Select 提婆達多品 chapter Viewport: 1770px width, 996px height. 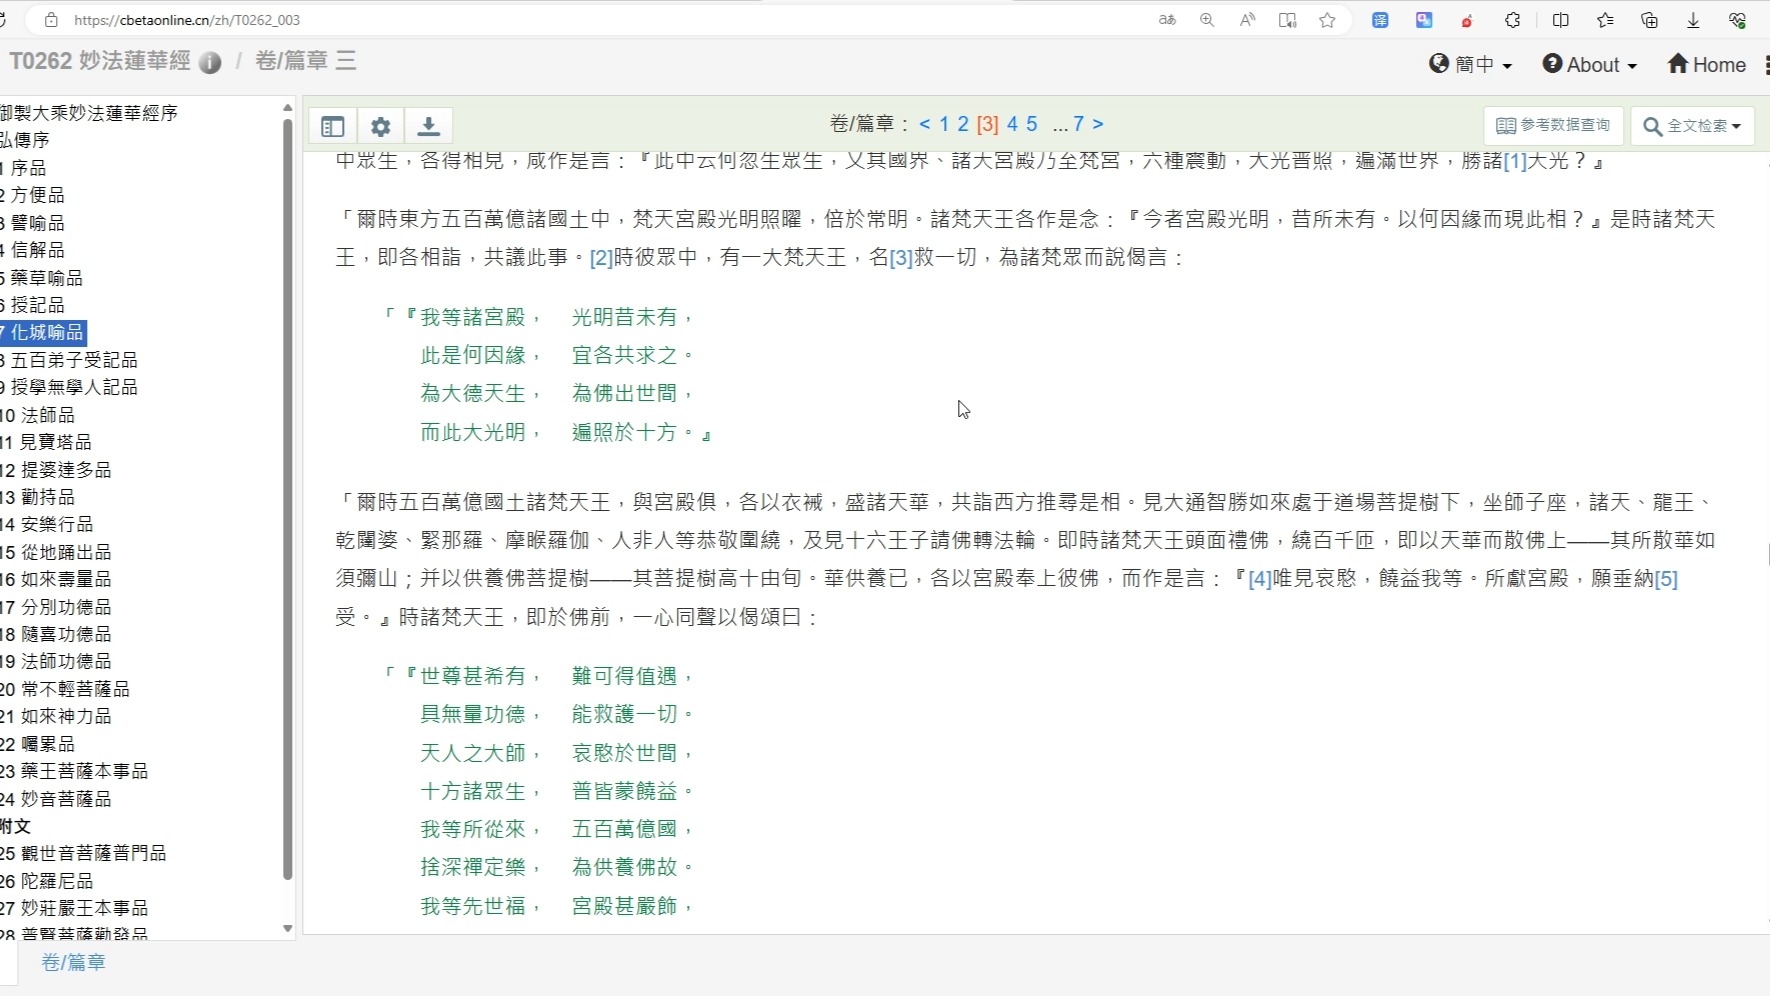tap(56, 470)
